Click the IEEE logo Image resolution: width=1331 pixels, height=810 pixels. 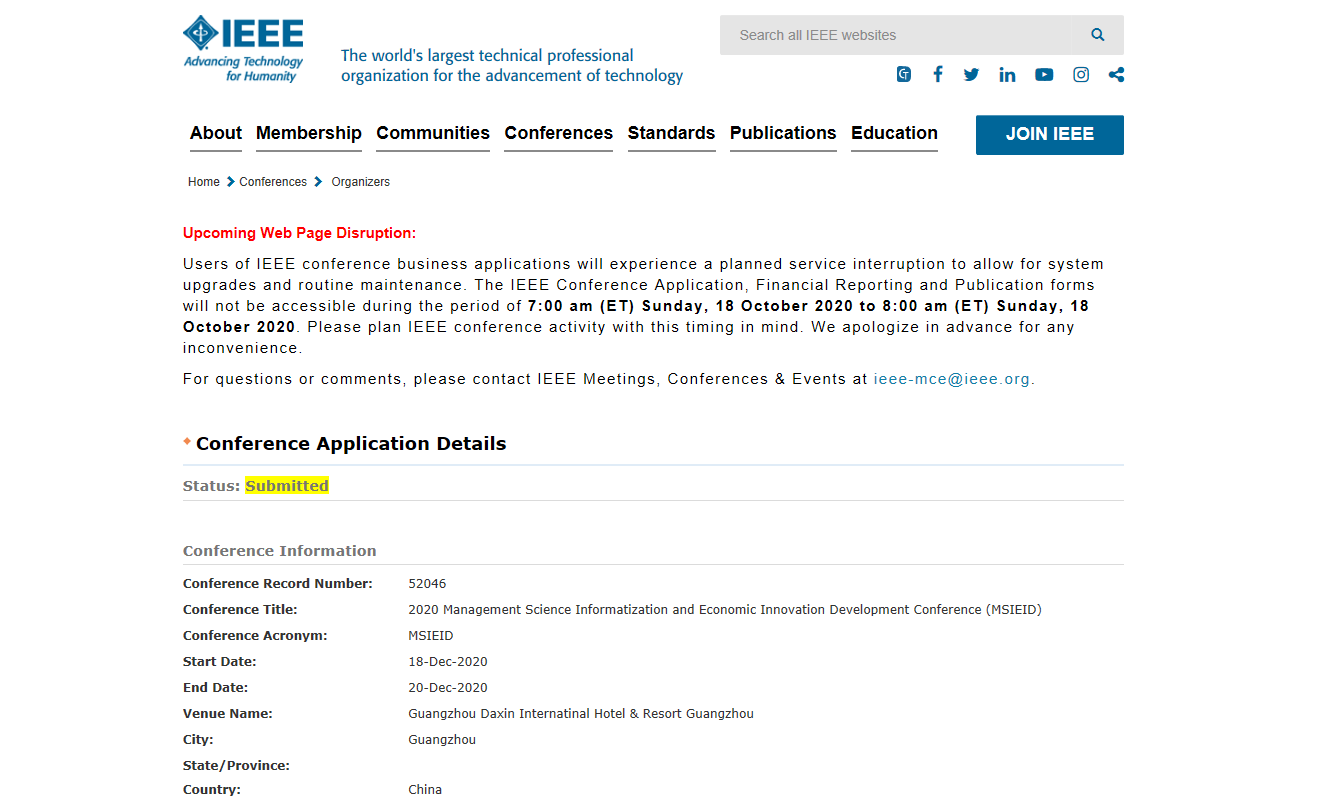click(243, 49)
